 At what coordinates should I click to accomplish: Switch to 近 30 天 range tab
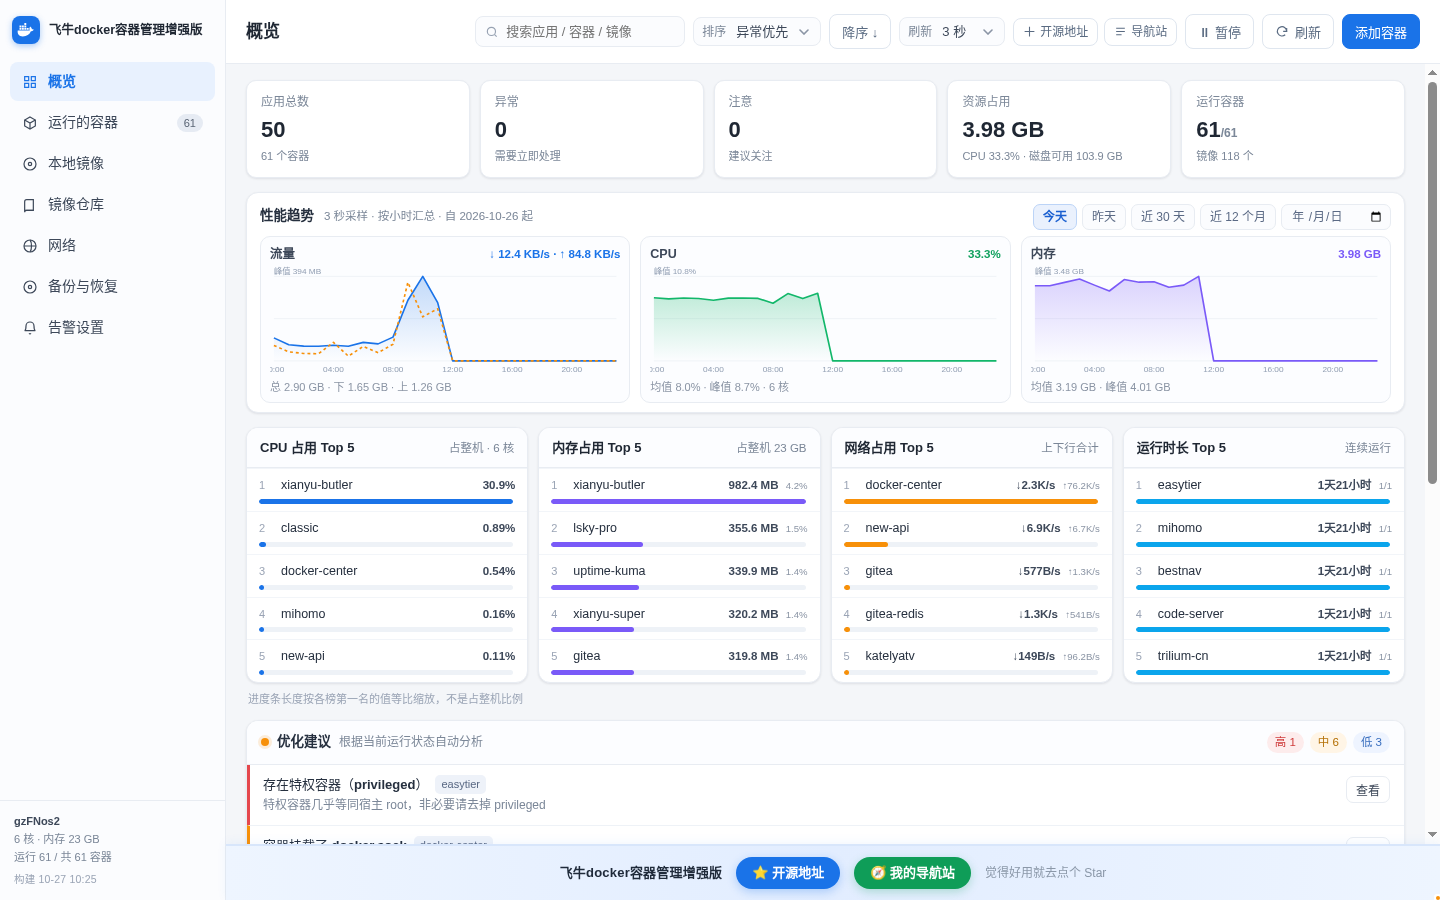point(1163,217)
